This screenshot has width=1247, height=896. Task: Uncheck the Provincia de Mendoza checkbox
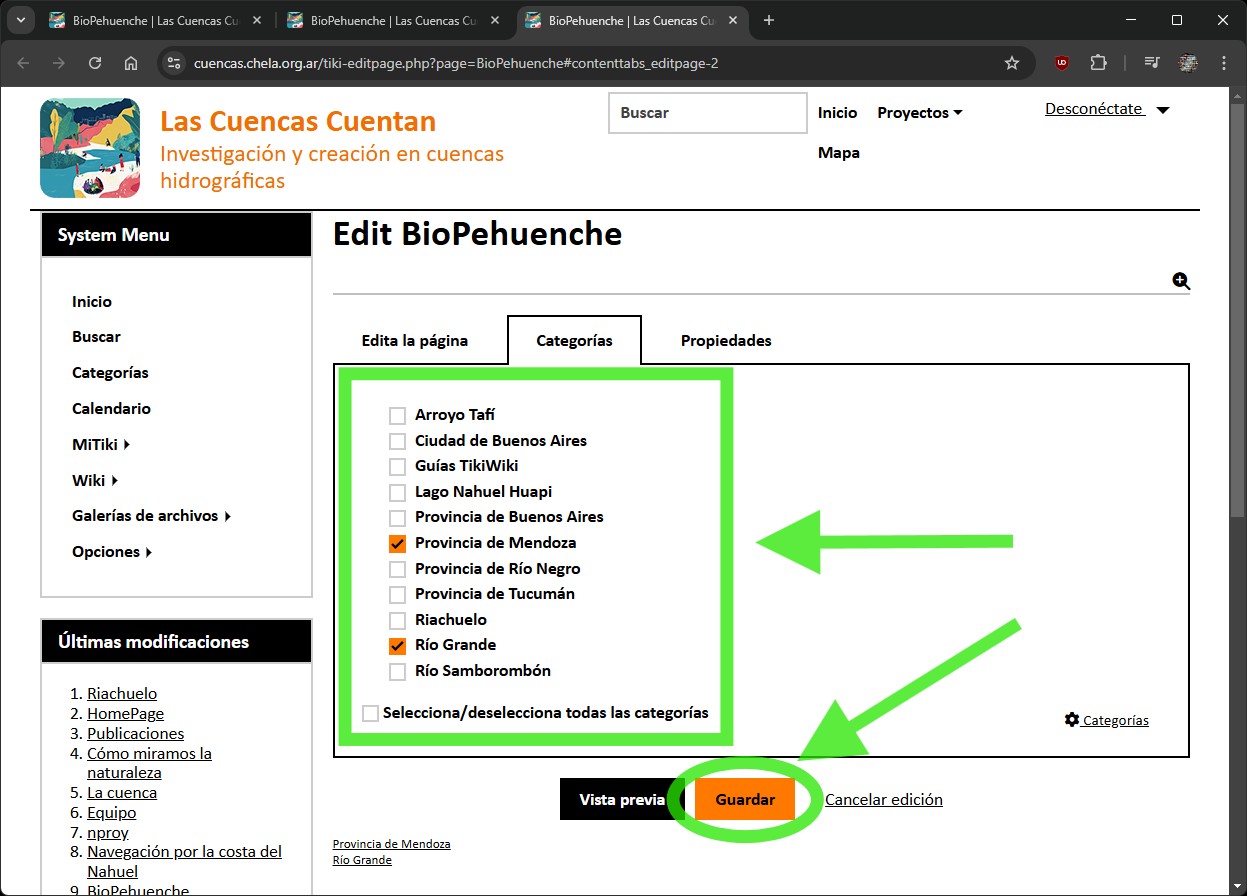(397, 543)
